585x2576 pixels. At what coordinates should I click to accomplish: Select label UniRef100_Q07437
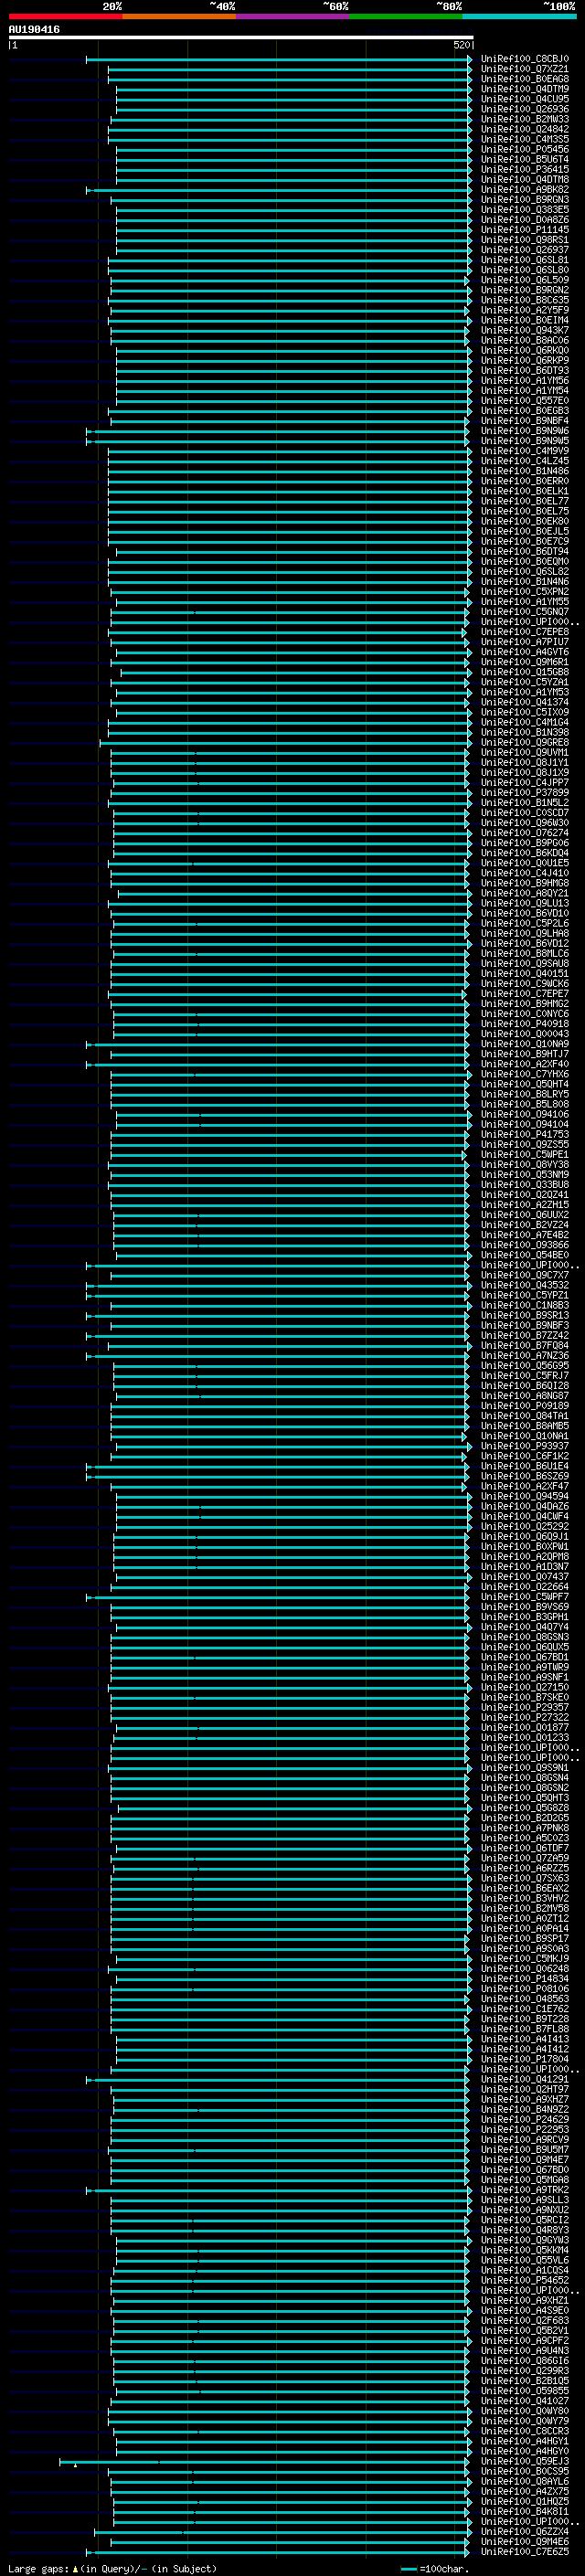[x=525, y=1577]
